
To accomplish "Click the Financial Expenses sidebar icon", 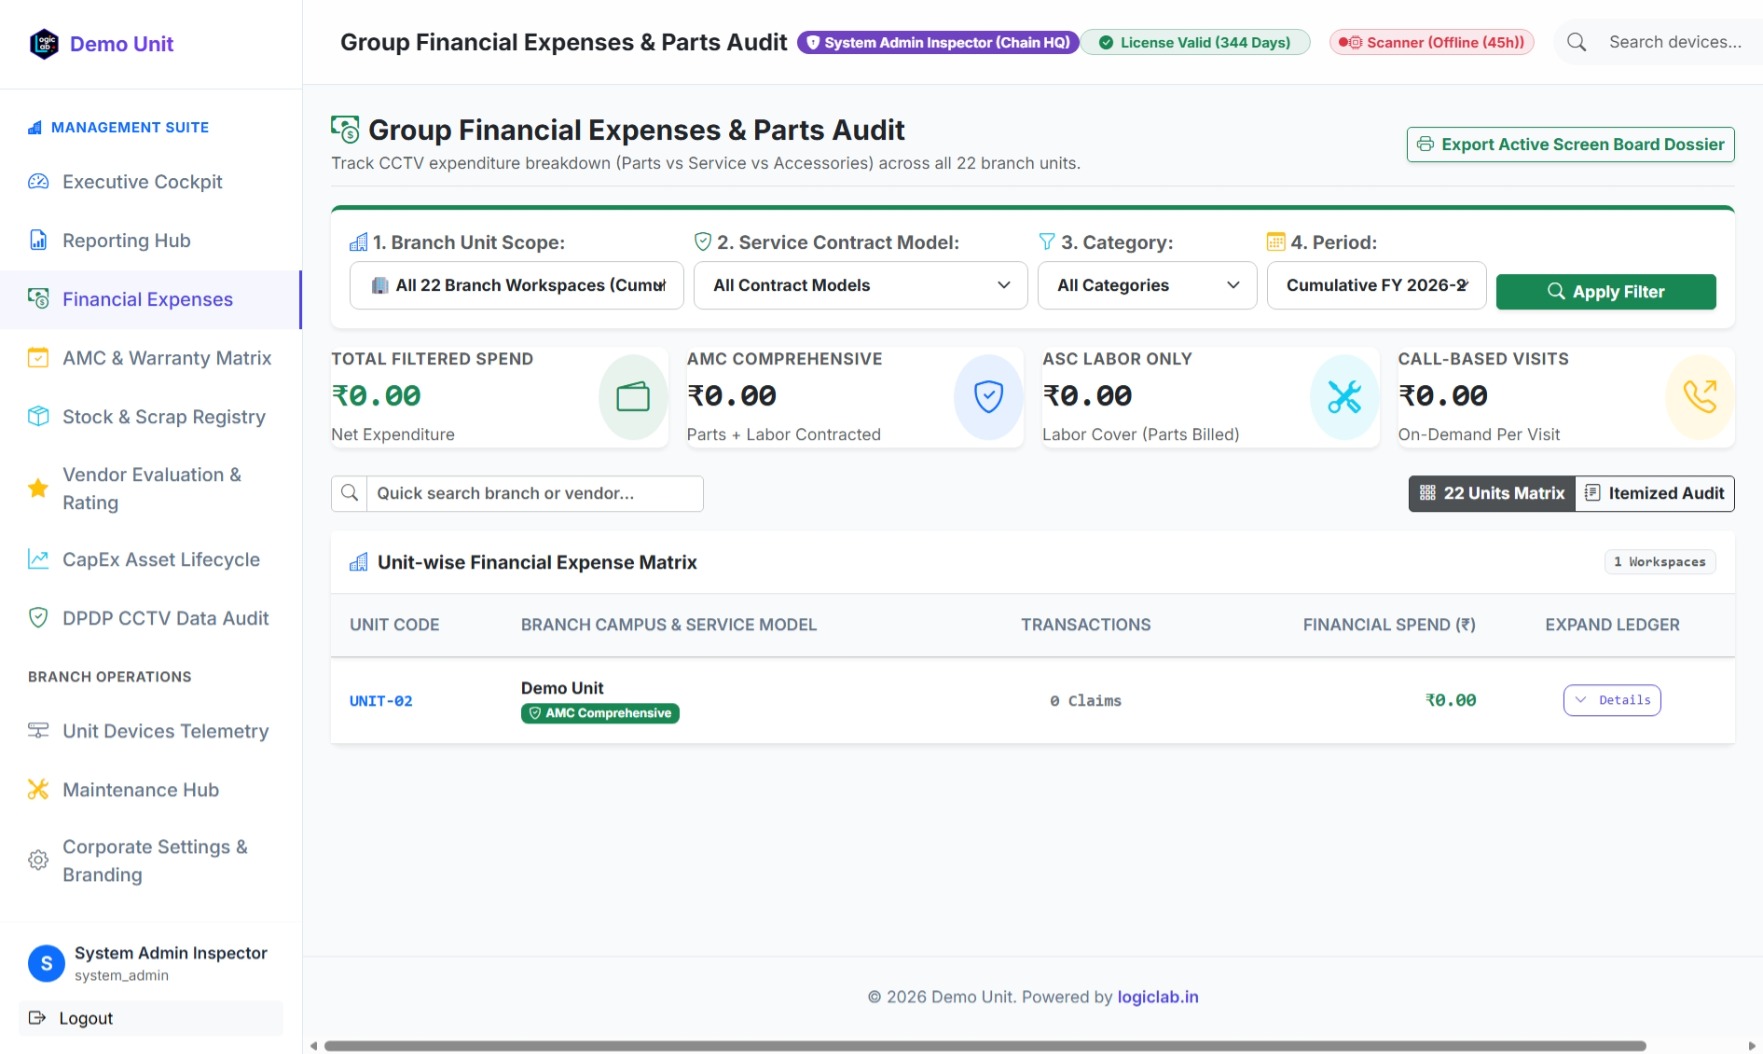I will pos(38,299).
